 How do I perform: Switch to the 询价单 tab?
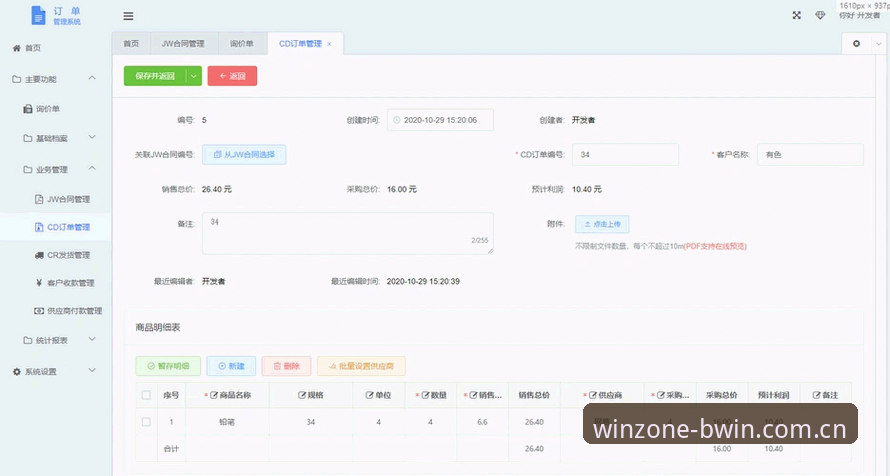tap(242, 44)
